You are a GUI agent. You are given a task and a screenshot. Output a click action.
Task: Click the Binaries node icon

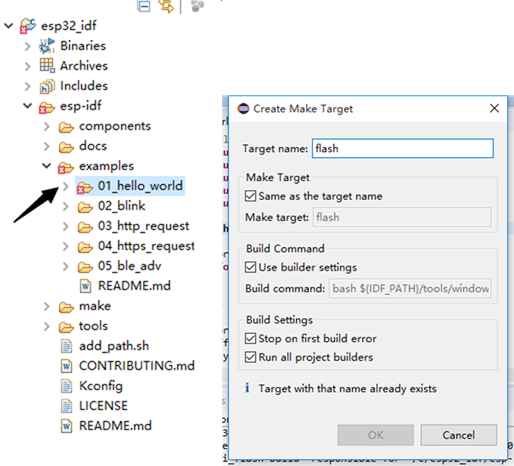(47, 46)
